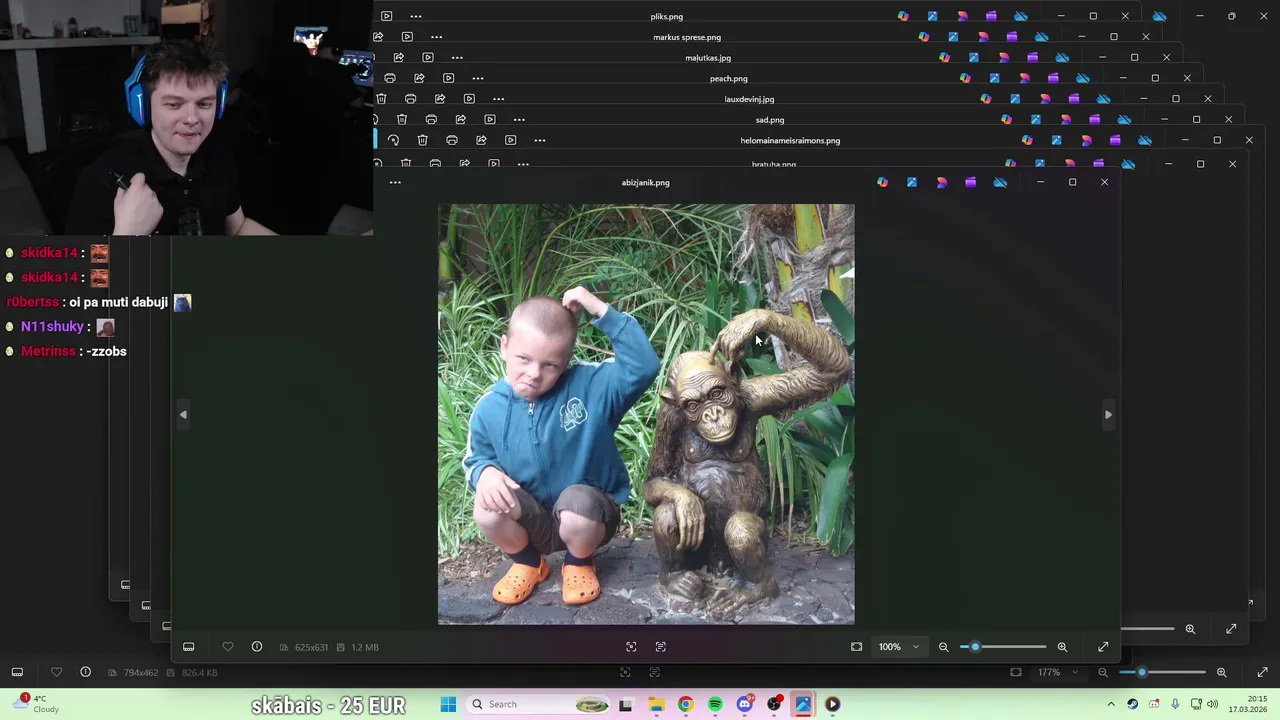1280x720 pixels.
Task: Open weather widget showing Cloudy
Action: [36, 704]
